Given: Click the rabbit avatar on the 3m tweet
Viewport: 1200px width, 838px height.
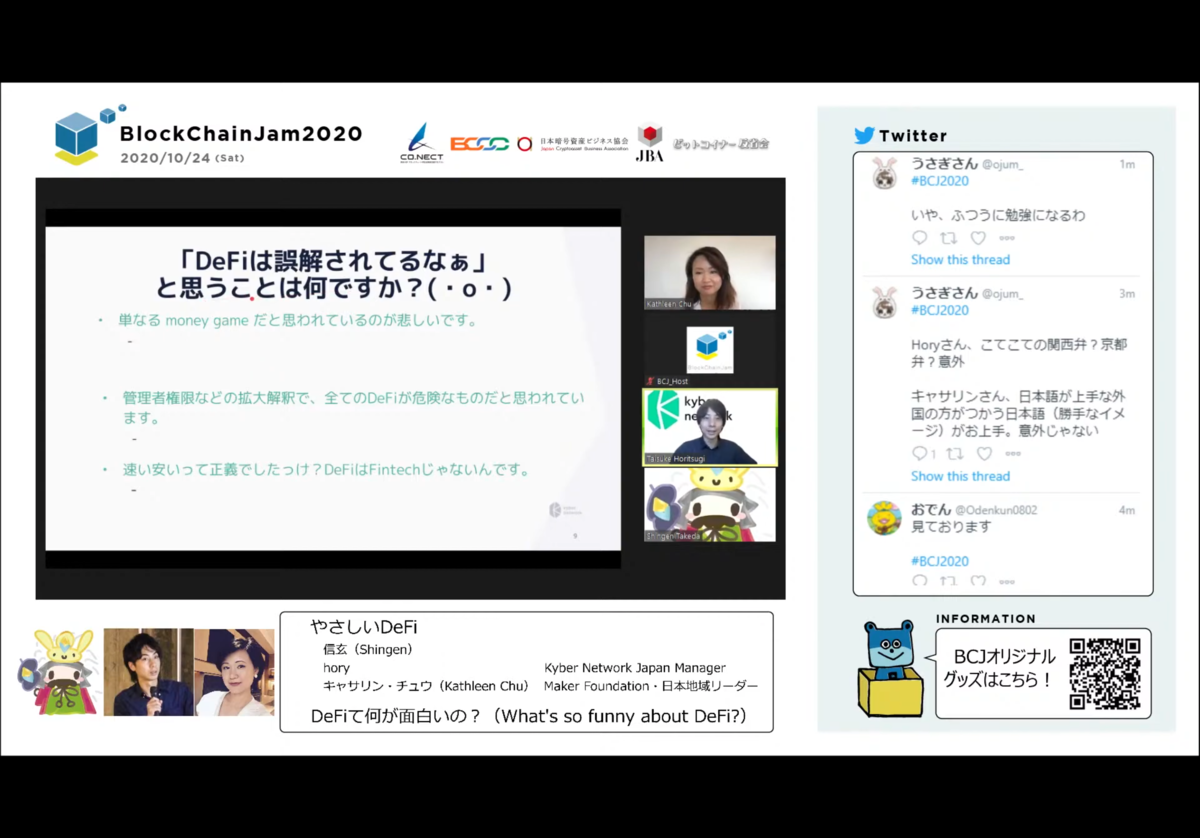Looking at the screenshot, I should pos(885,302).
